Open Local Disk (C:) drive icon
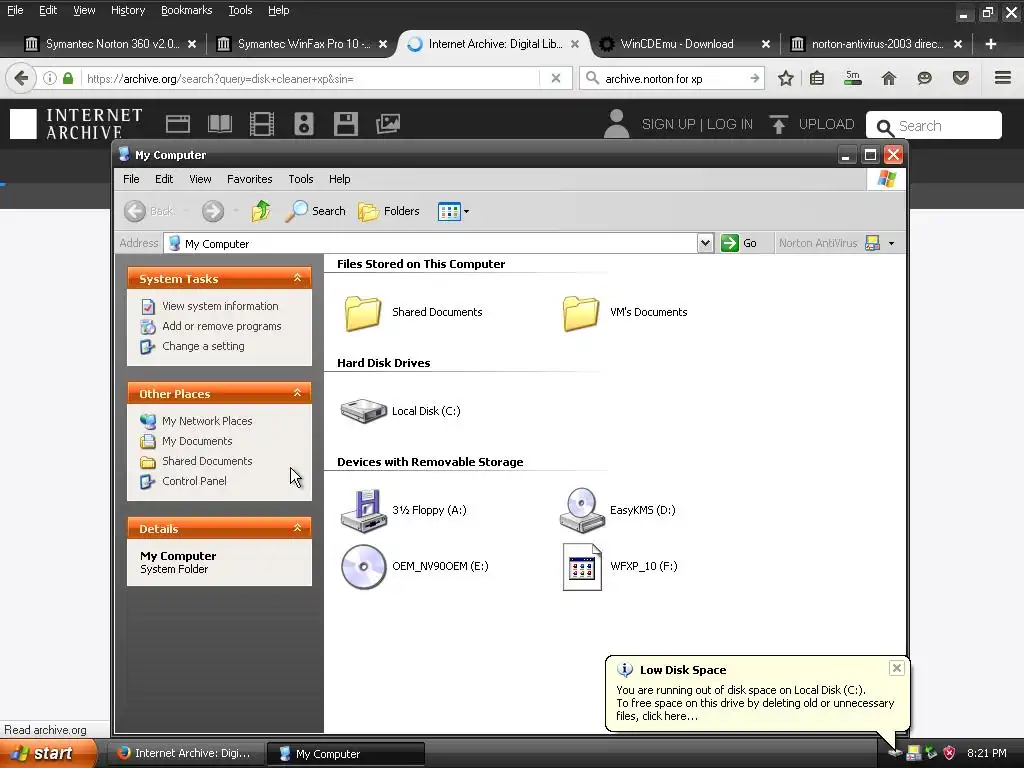Image resolution: width=1024 pixels, height=768 pixels. pyautogui.click(x=364, y=411)
